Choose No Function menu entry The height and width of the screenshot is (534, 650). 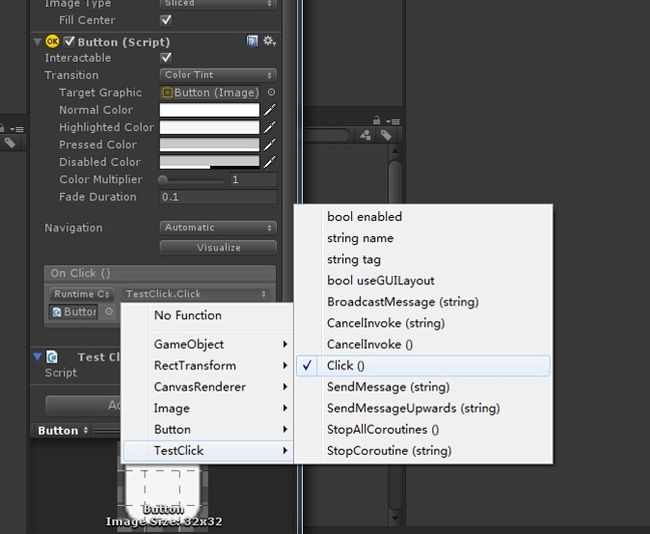click(208, 315)
